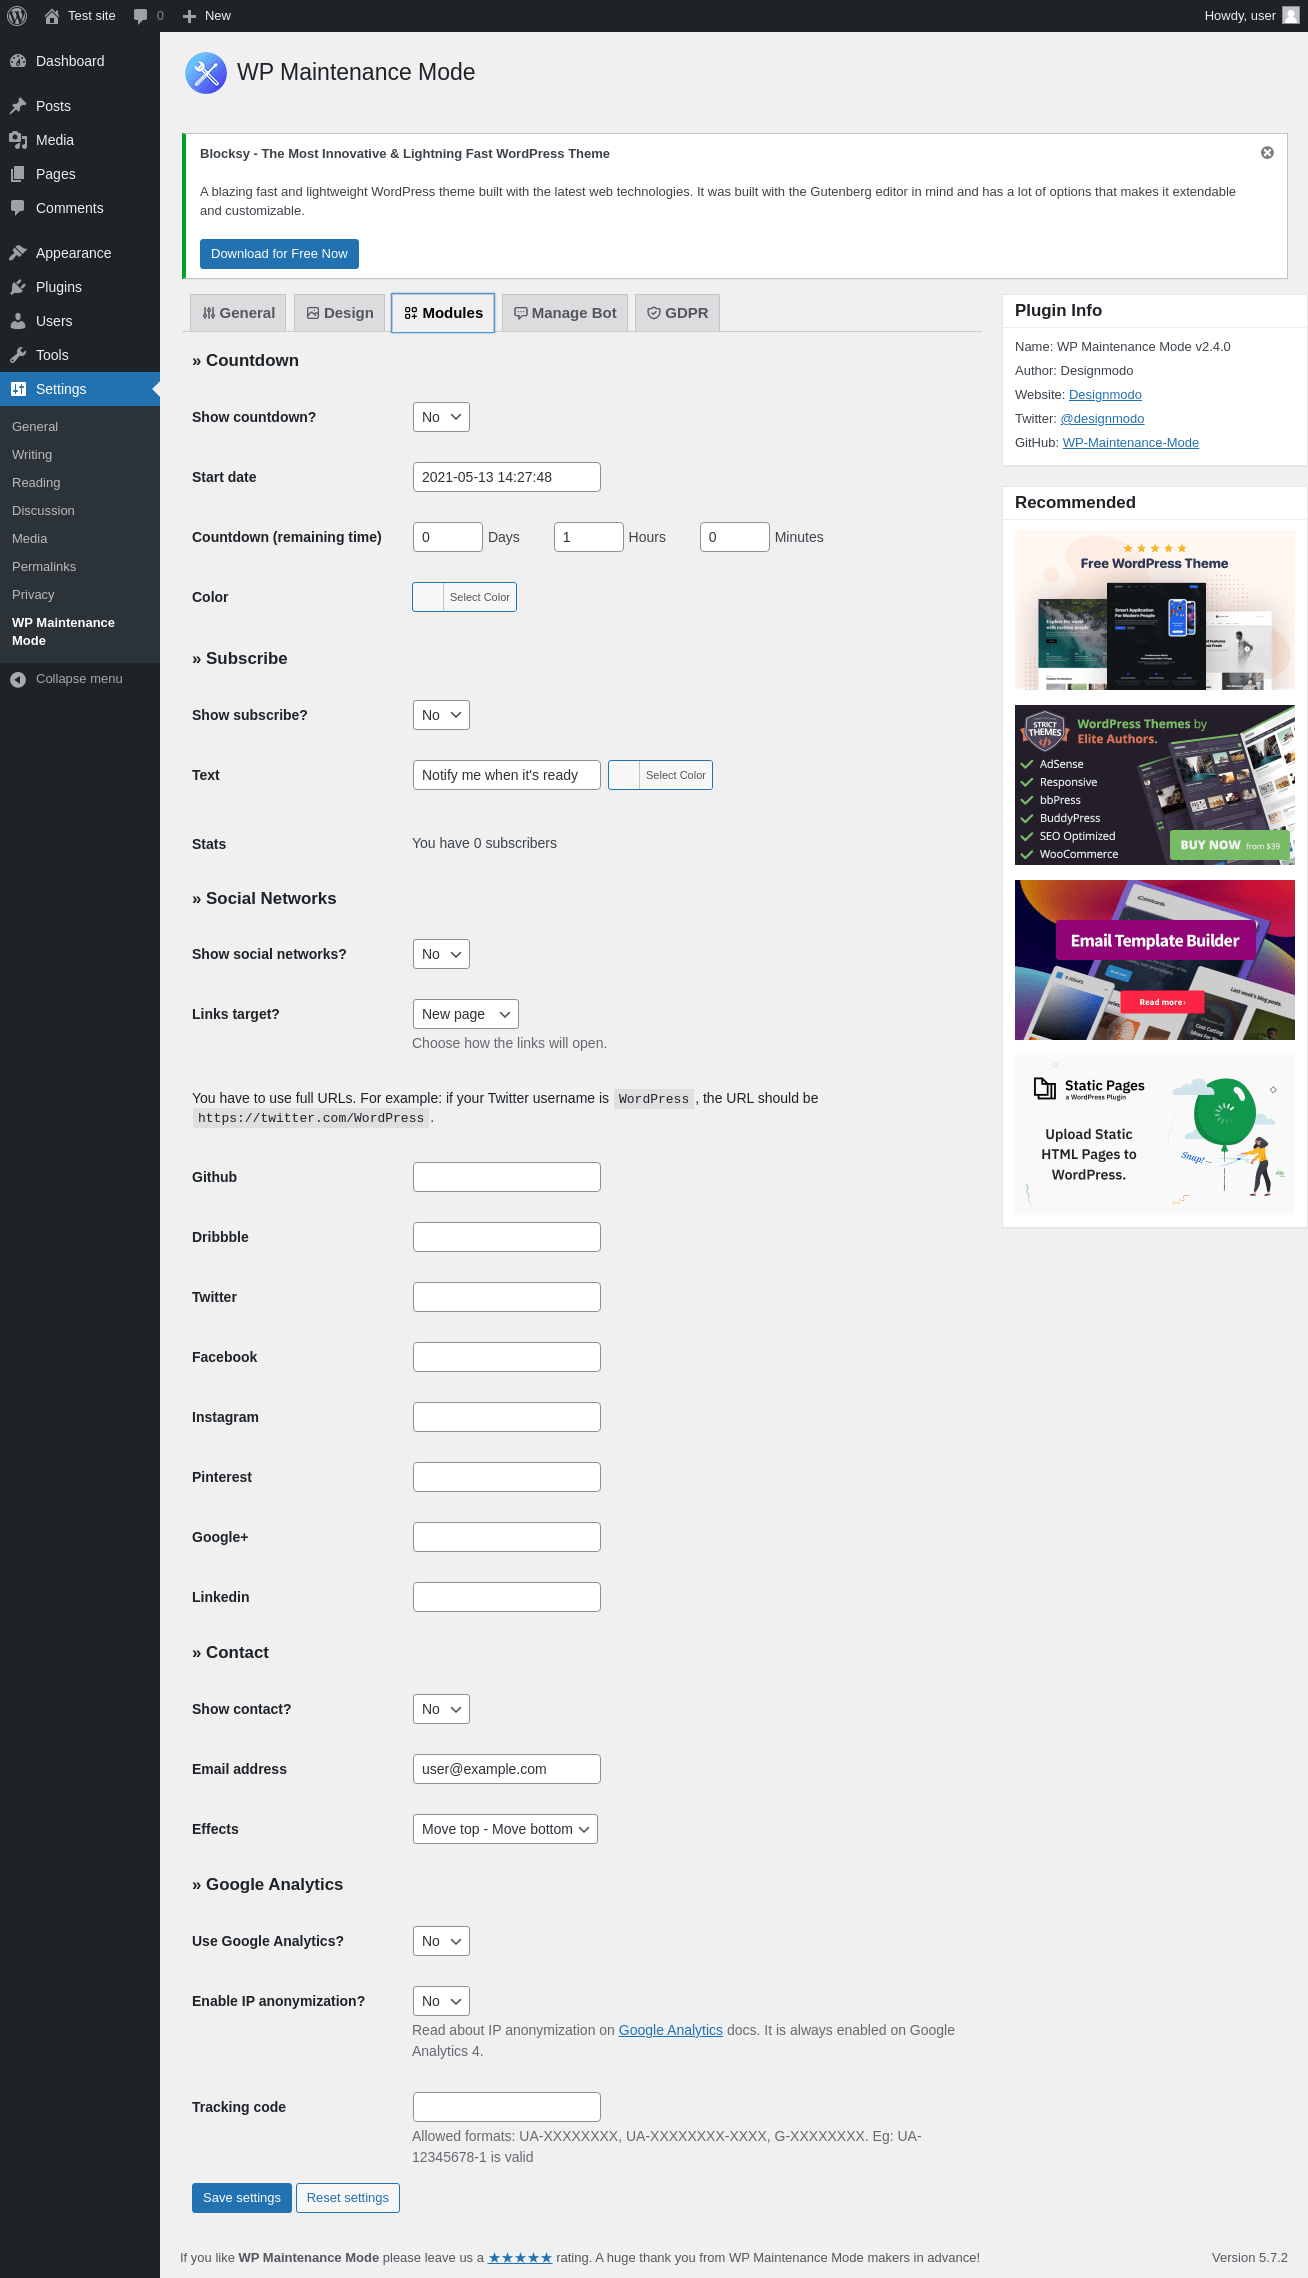Open the Free WordPress Theme banner
The width and height of the screenshot is (1308, 2278).
point(1155,610)
